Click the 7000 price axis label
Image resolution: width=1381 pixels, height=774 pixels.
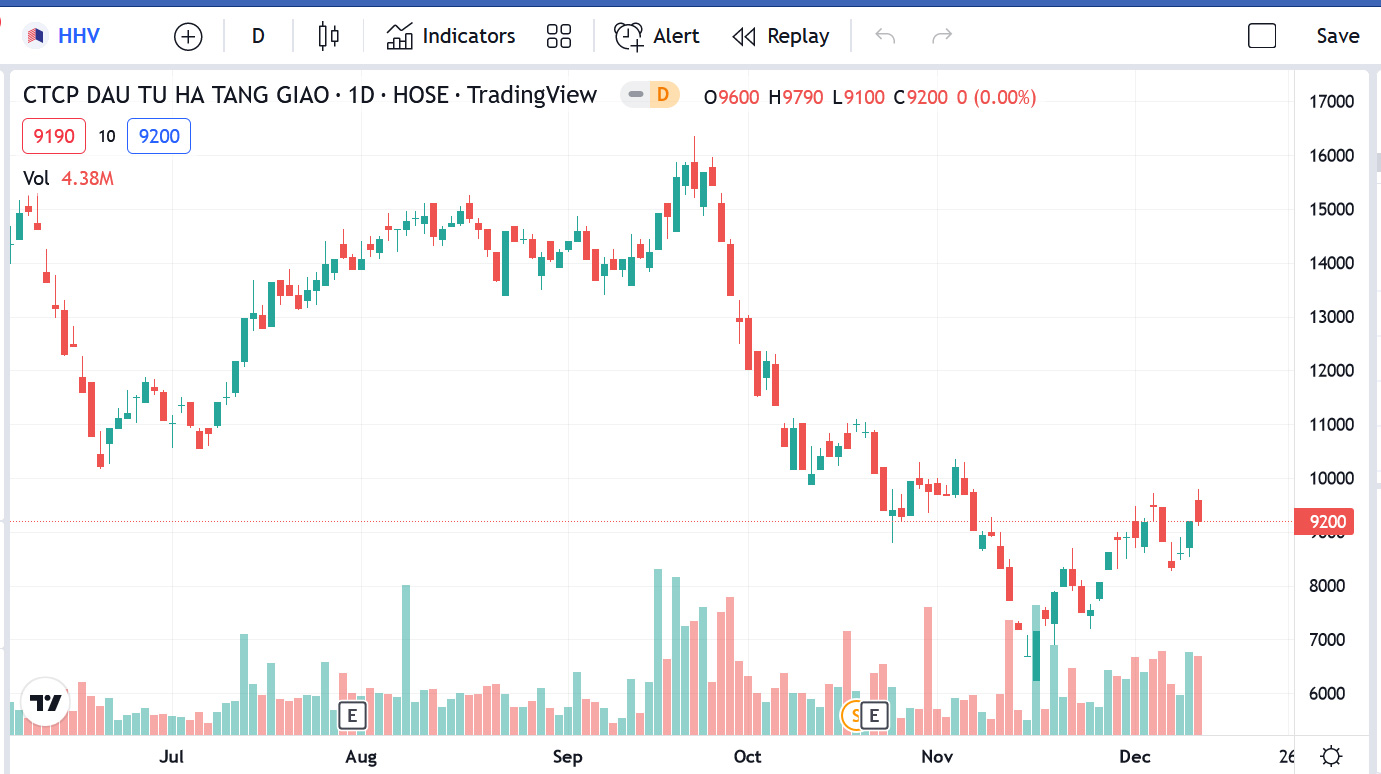pyautogui.click(x=1329, y=640)
